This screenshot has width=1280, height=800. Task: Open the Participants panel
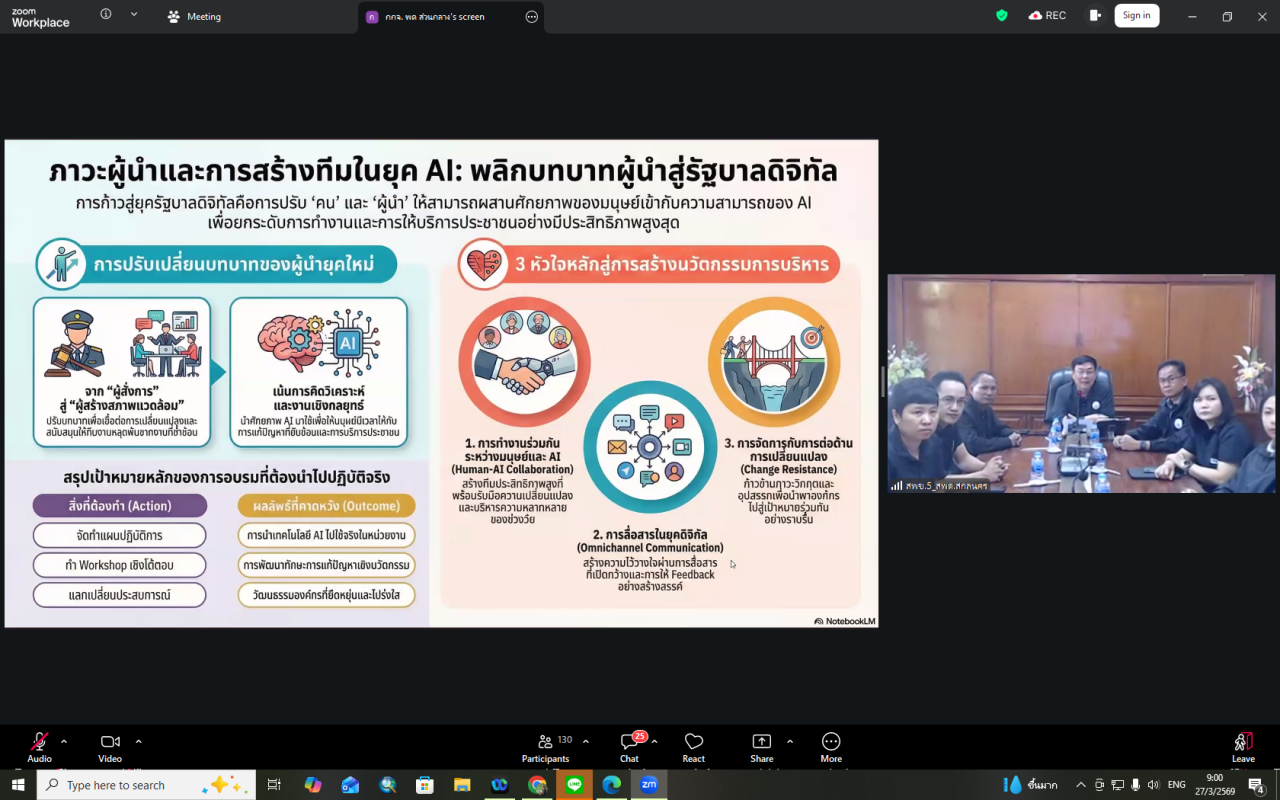pyautogui.click(x=545, y=745)
